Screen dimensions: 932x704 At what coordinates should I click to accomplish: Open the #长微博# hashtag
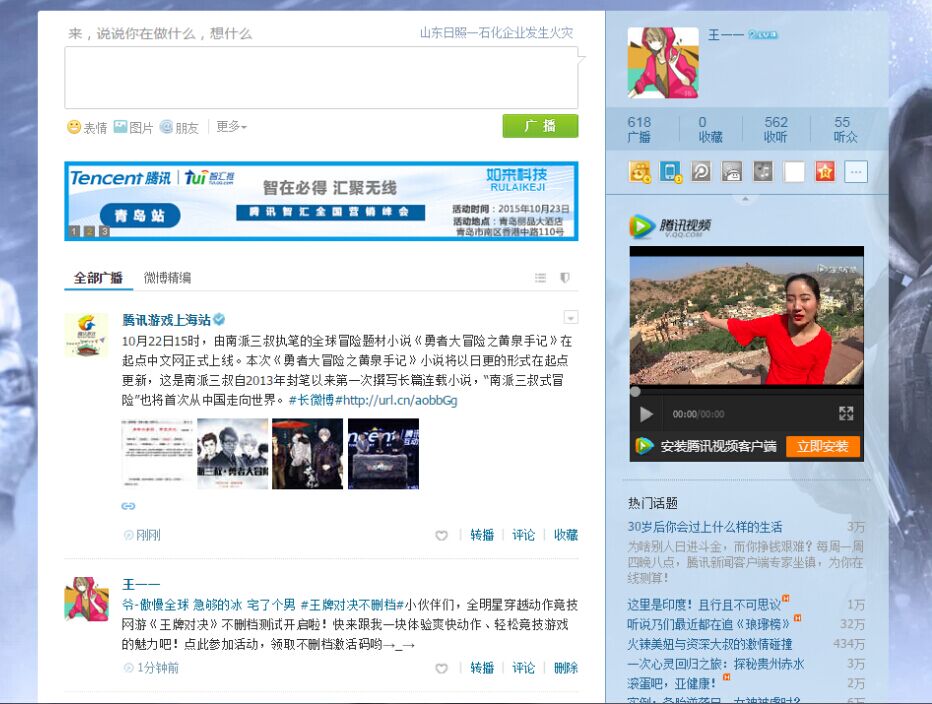point(315,400)
